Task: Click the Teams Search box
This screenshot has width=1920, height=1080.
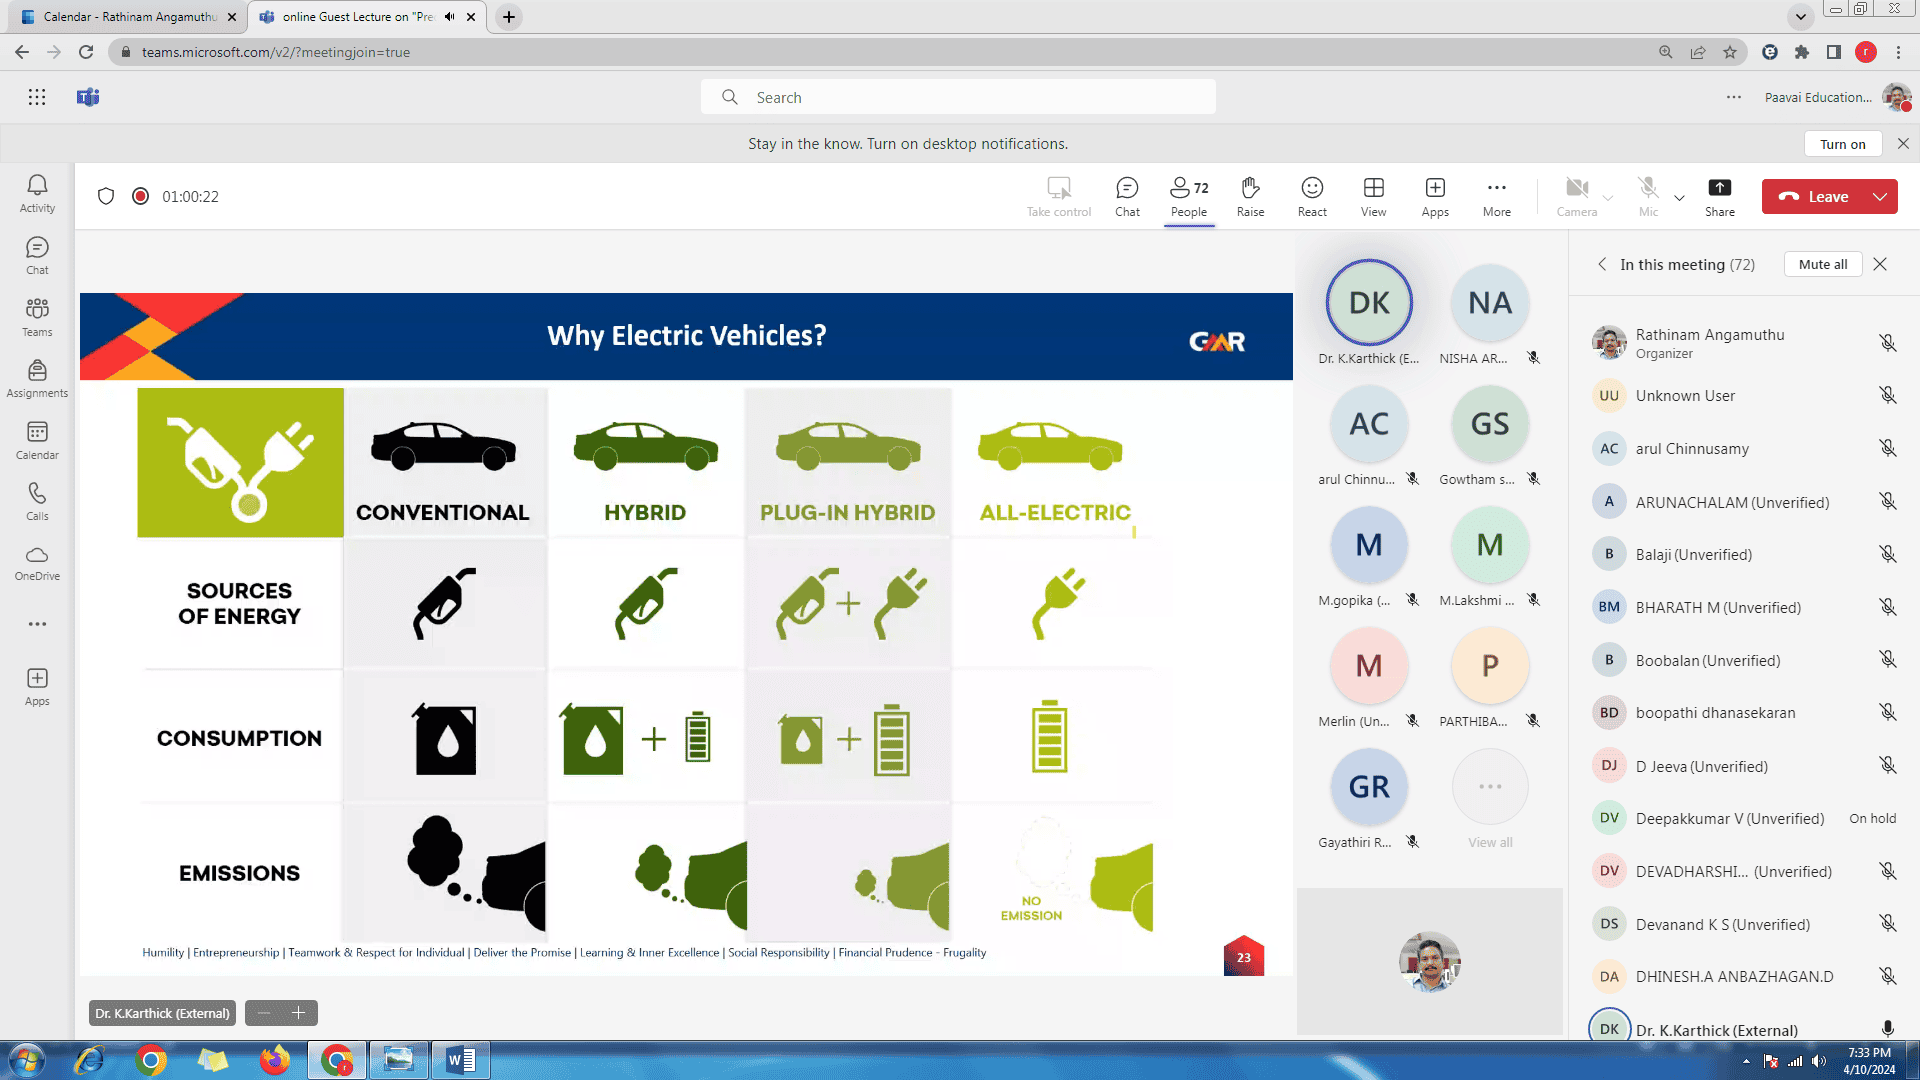Action: [x=958, y=97]
